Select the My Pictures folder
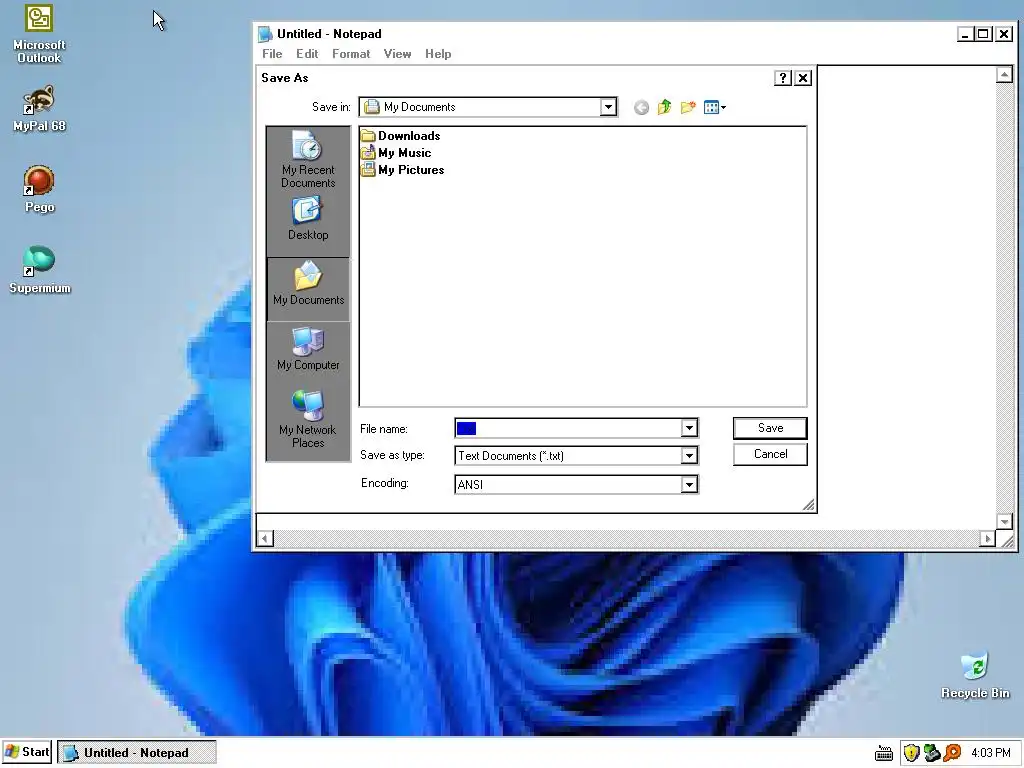Image resolution: width=1024 pixels, height=768 pixels. (x=403, y=170)
